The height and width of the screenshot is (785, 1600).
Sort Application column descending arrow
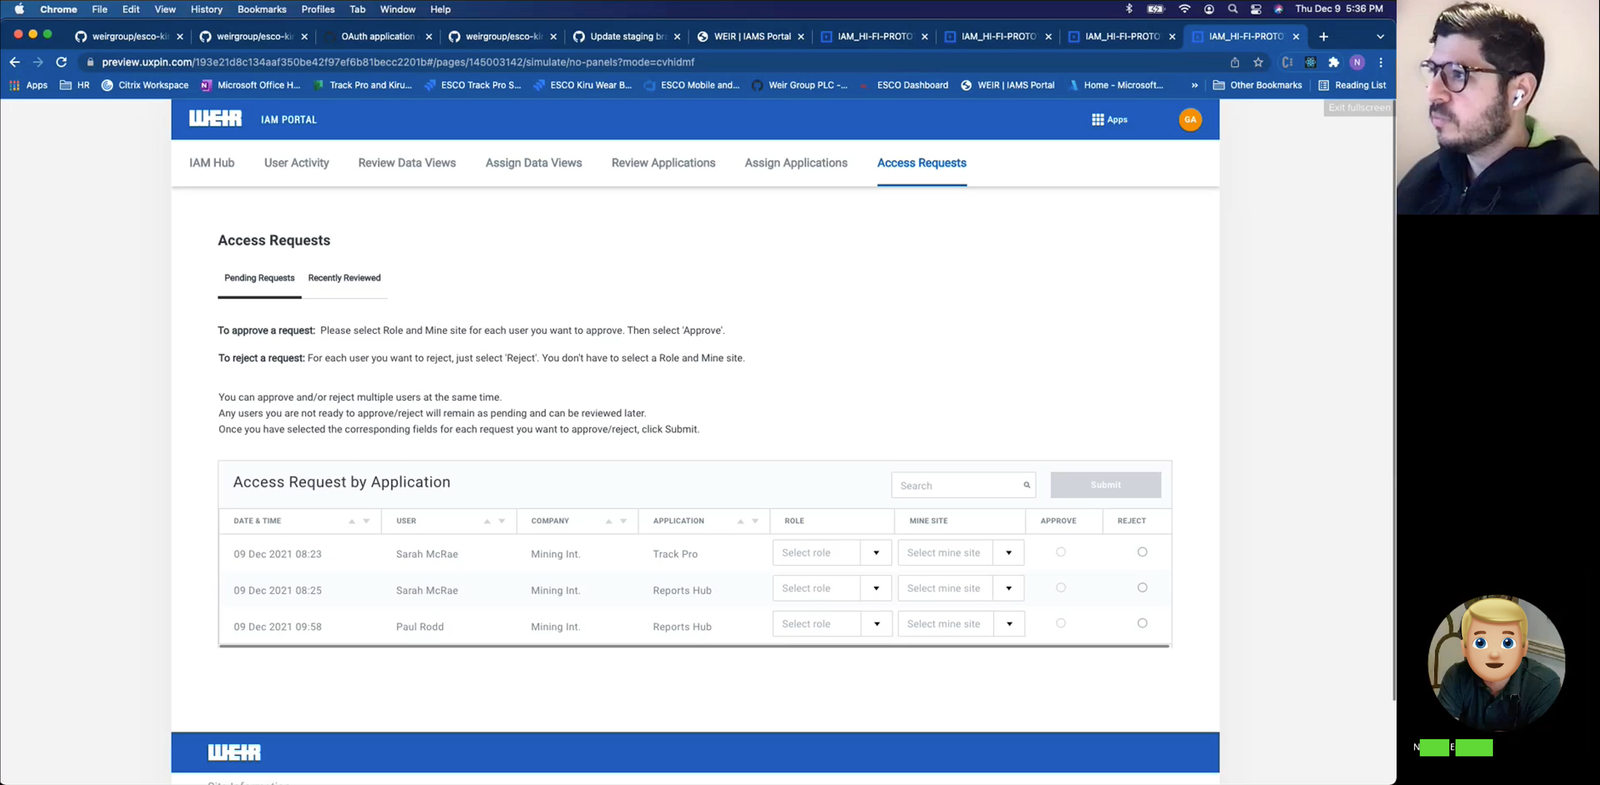(x=755, y=521)
